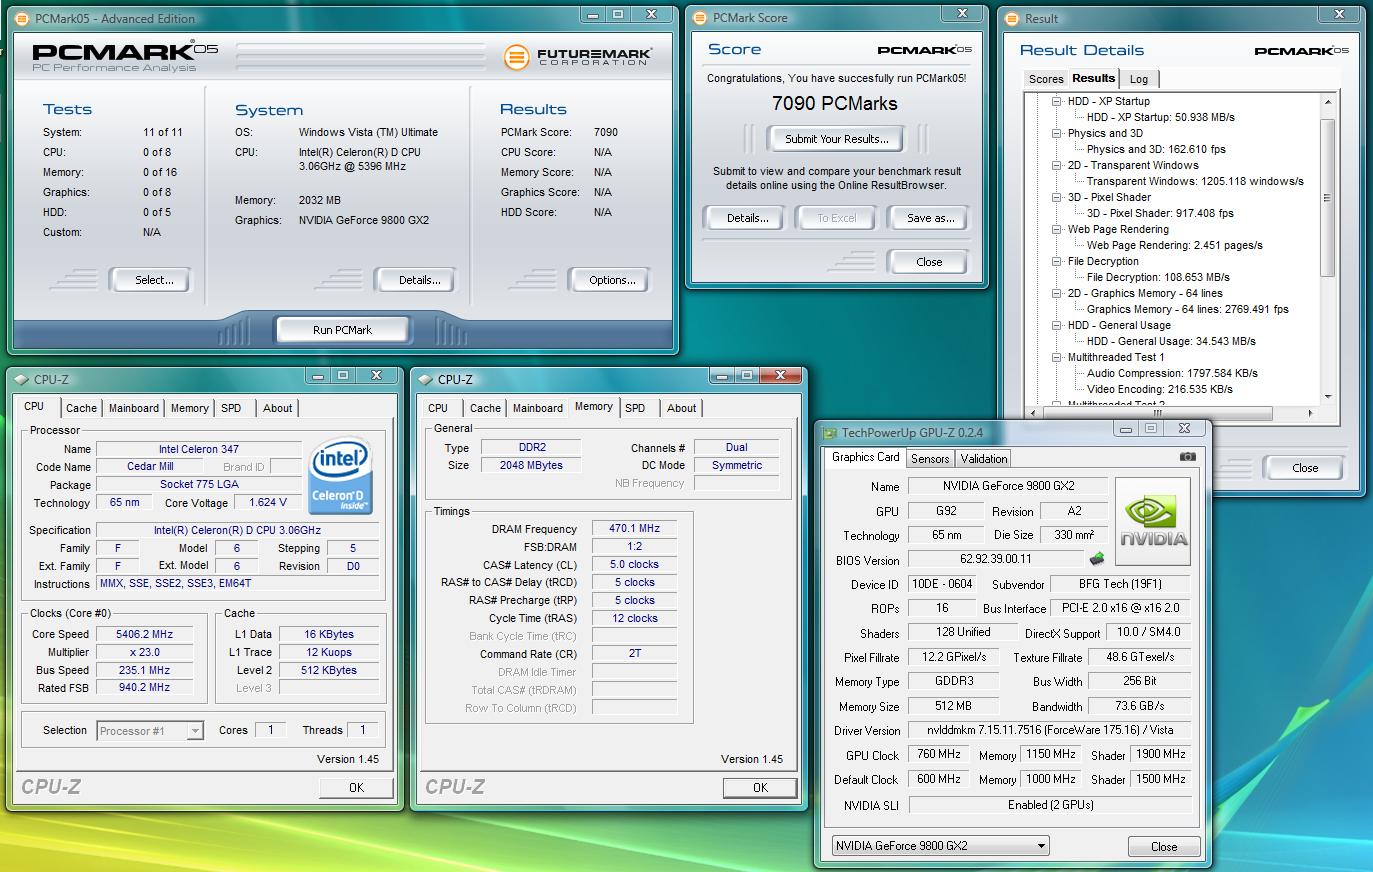
Task: Collapse the Web Page Rendering node
Action: [1057, 229]
